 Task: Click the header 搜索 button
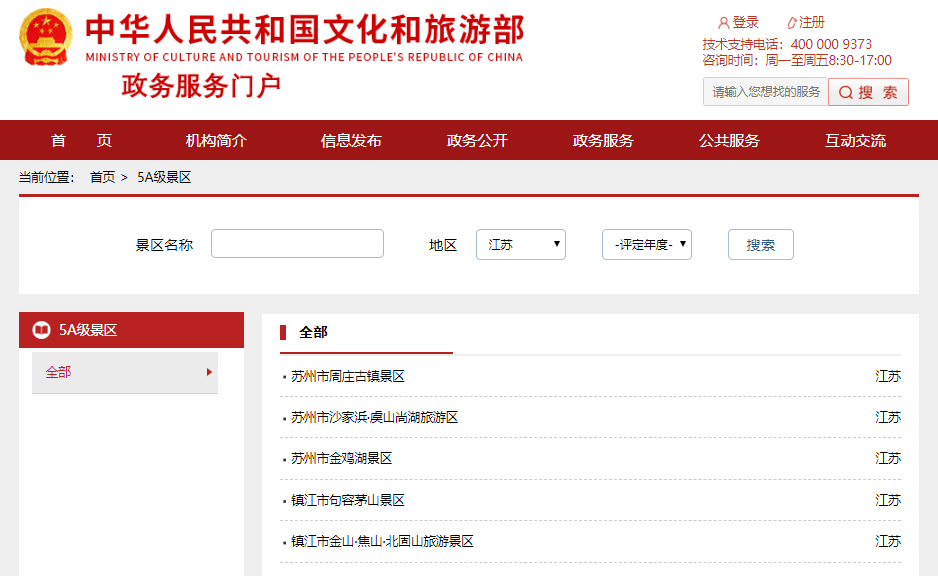869,92
